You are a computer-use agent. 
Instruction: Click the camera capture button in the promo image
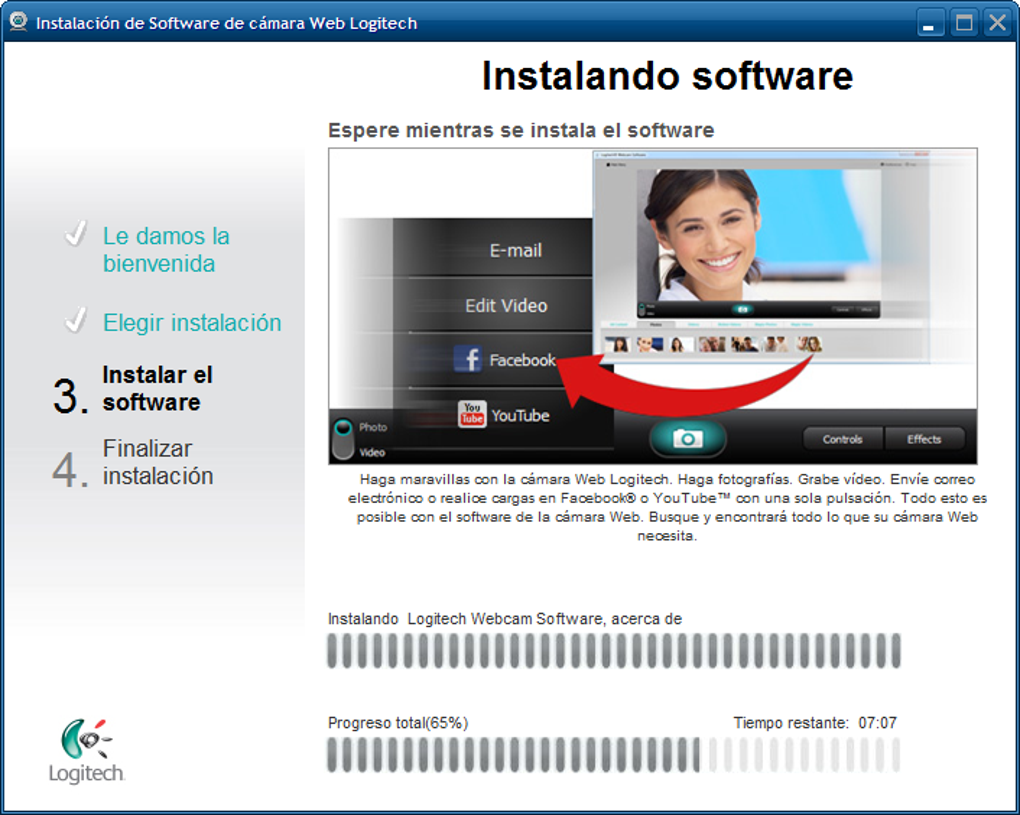[x=688, y=438]
